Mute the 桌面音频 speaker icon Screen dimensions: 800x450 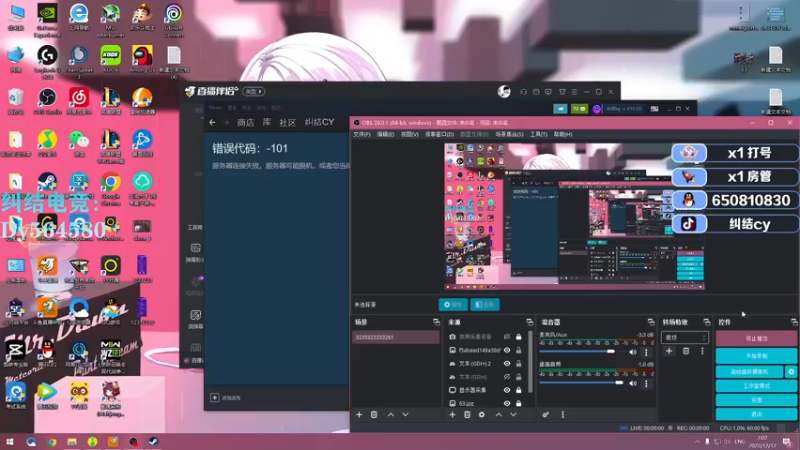633,383
